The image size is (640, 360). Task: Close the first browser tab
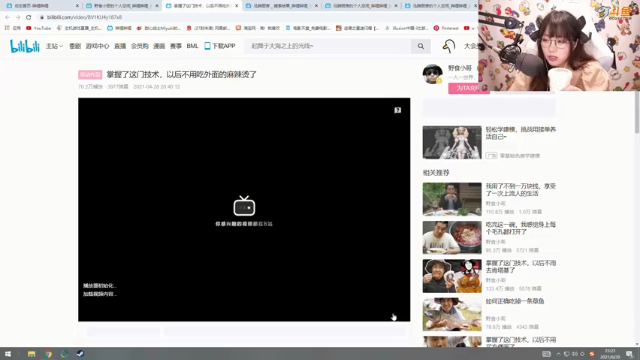tap(77, 6)
